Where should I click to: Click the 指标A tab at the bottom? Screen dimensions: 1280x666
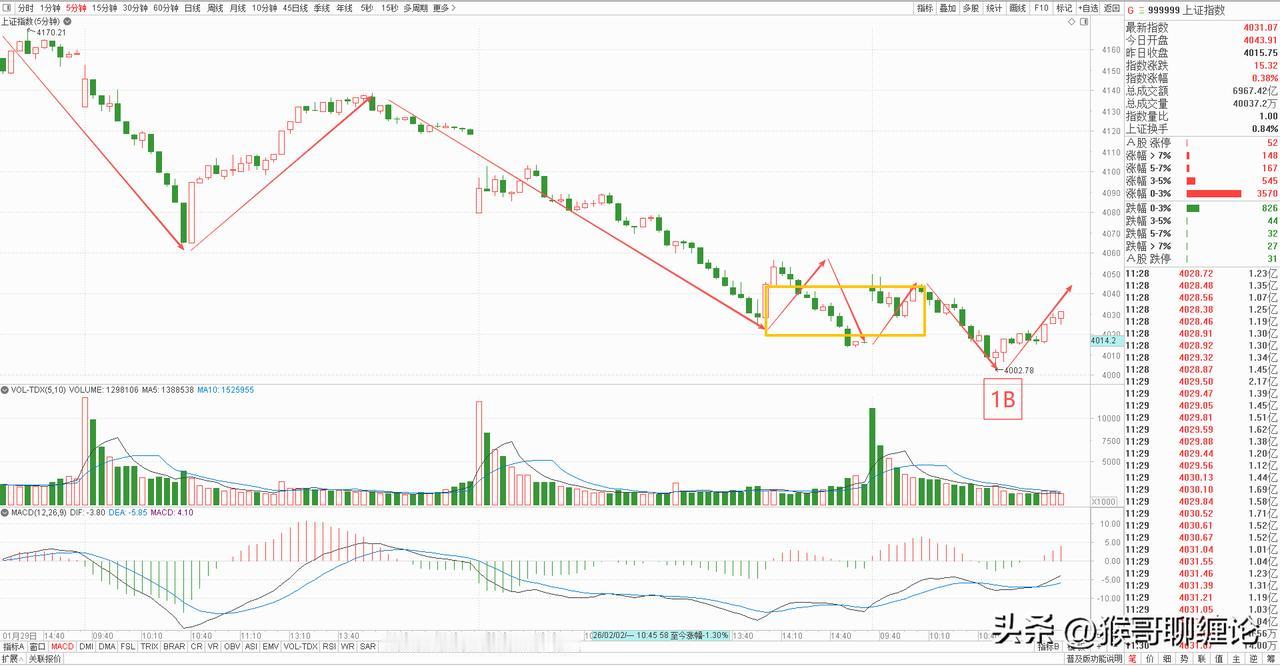(x=13, y=647)
